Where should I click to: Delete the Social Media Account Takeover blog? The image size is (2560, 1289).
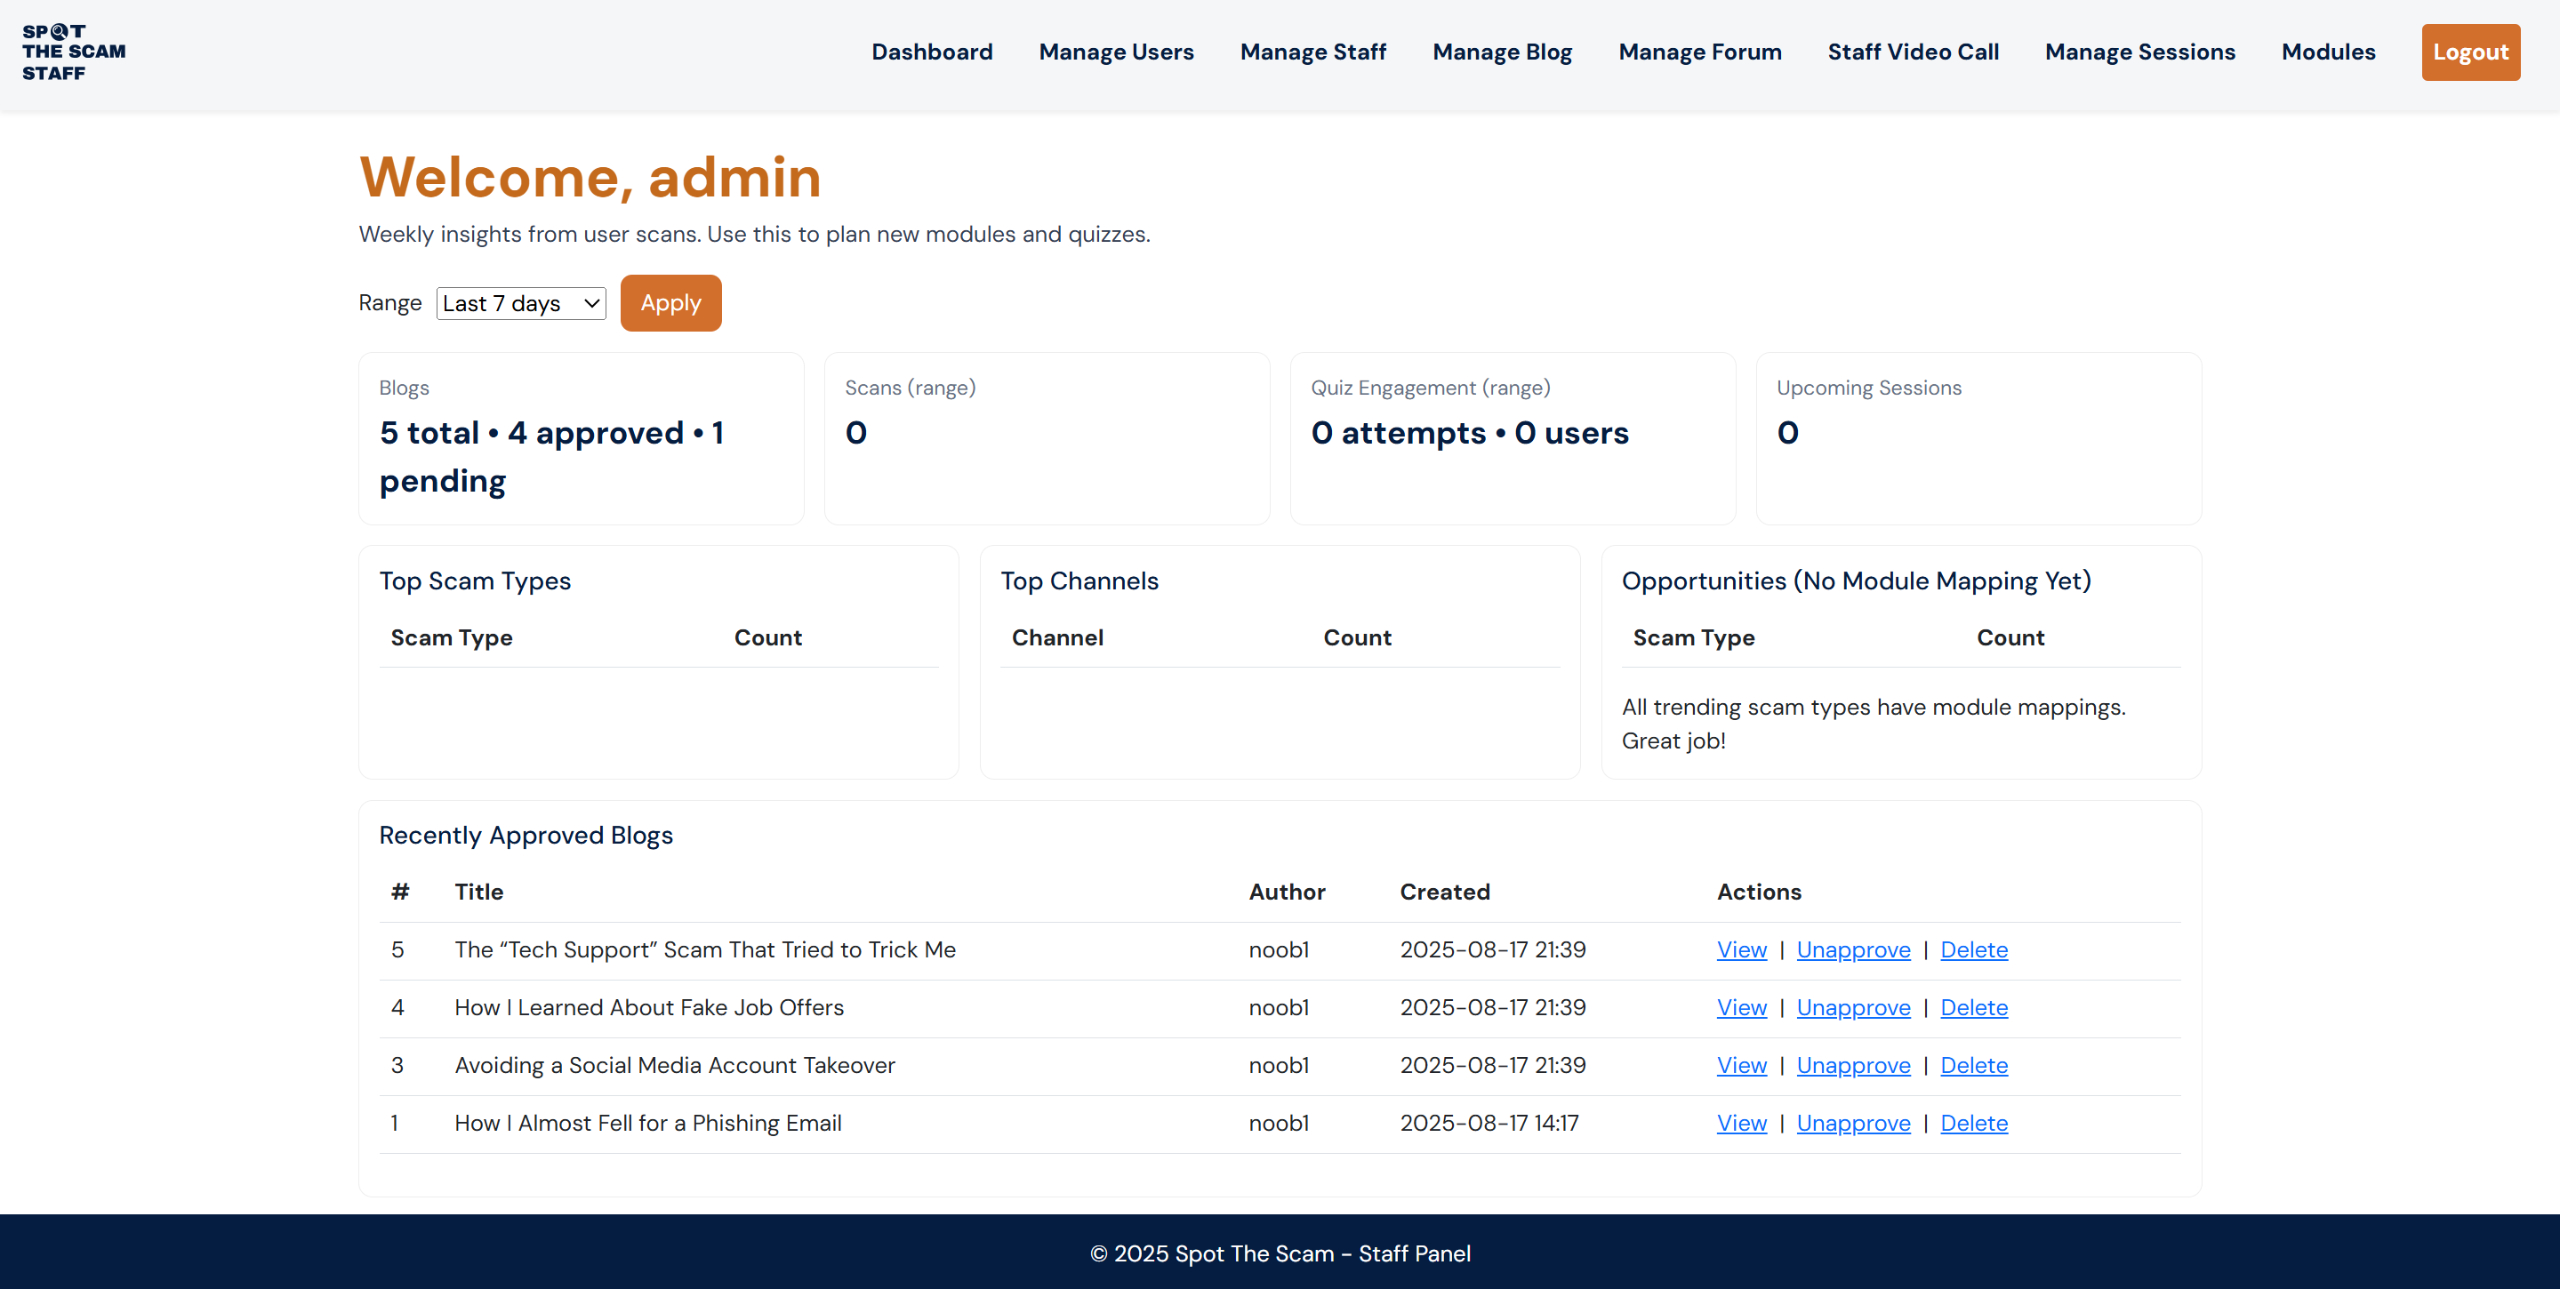tap(1973, 1066)
